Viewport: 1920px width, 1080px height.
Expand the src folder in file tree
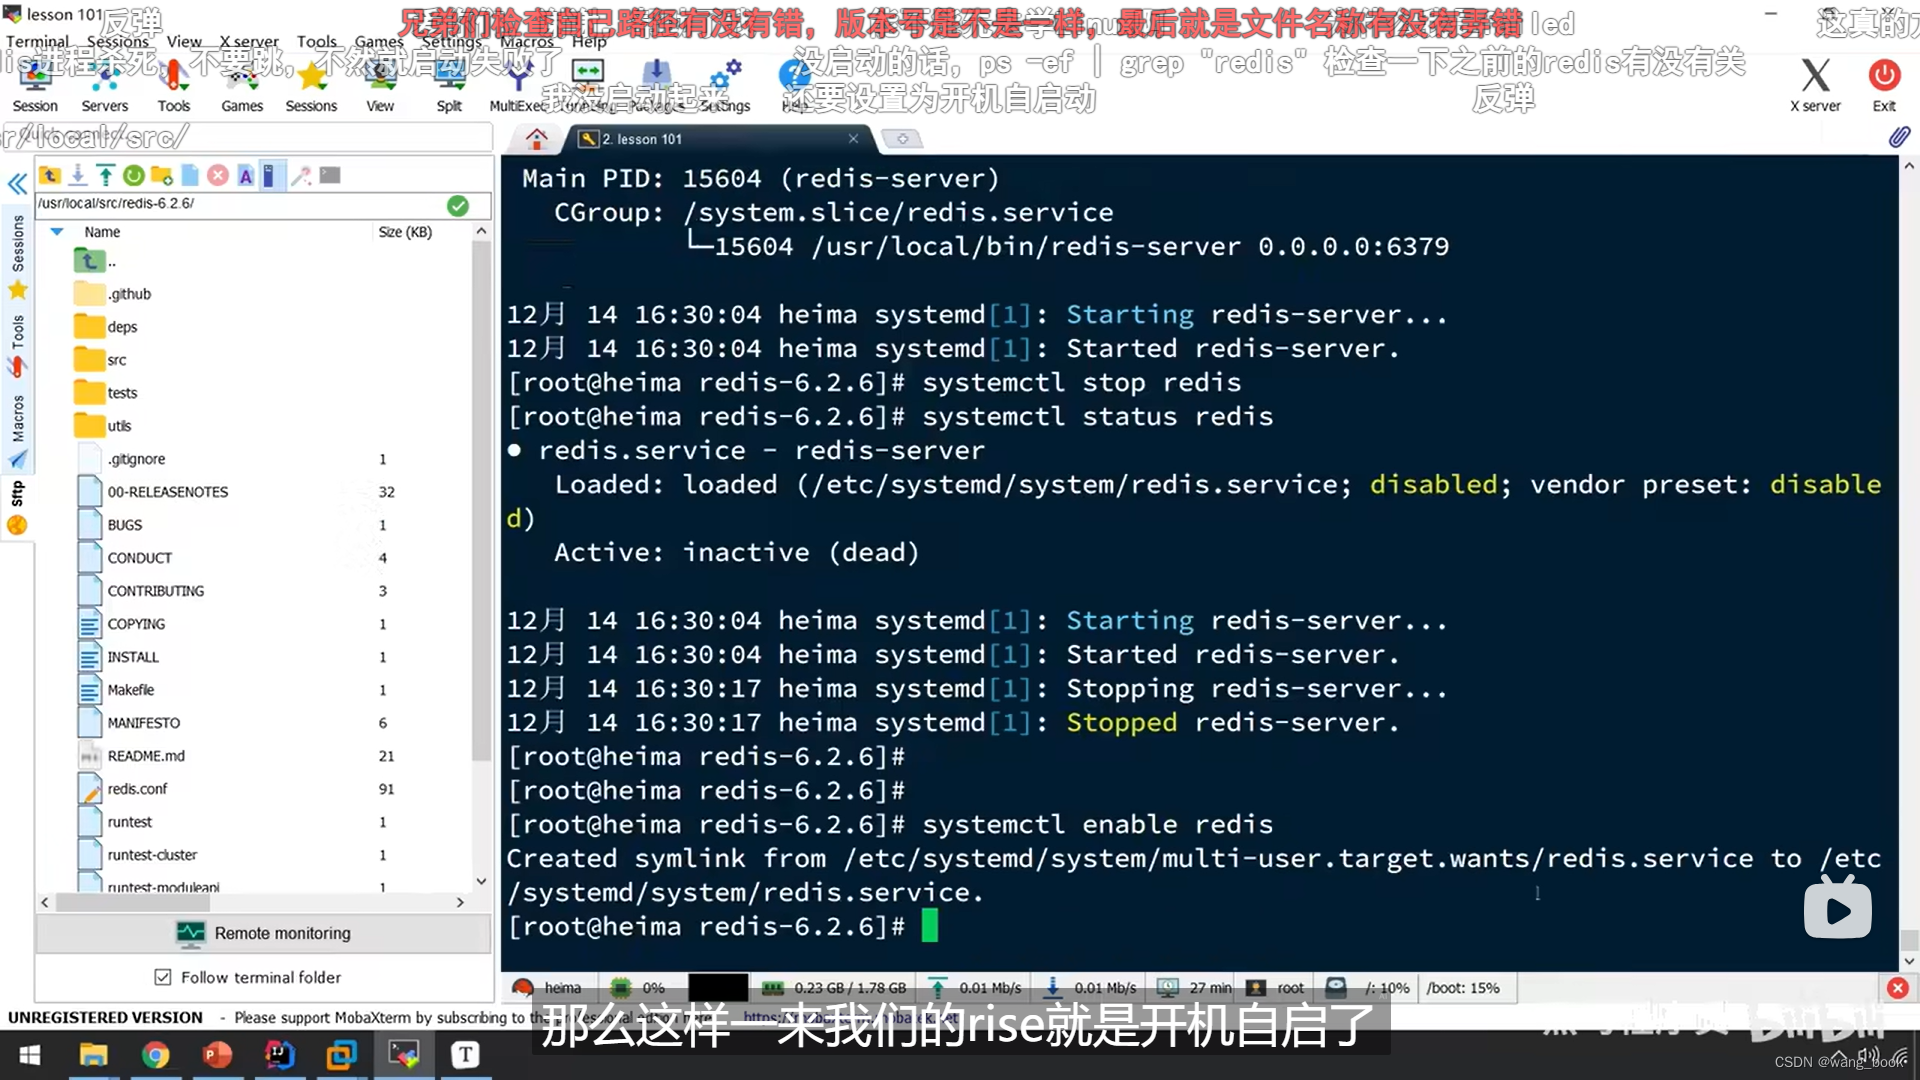(x=116, y=359)
